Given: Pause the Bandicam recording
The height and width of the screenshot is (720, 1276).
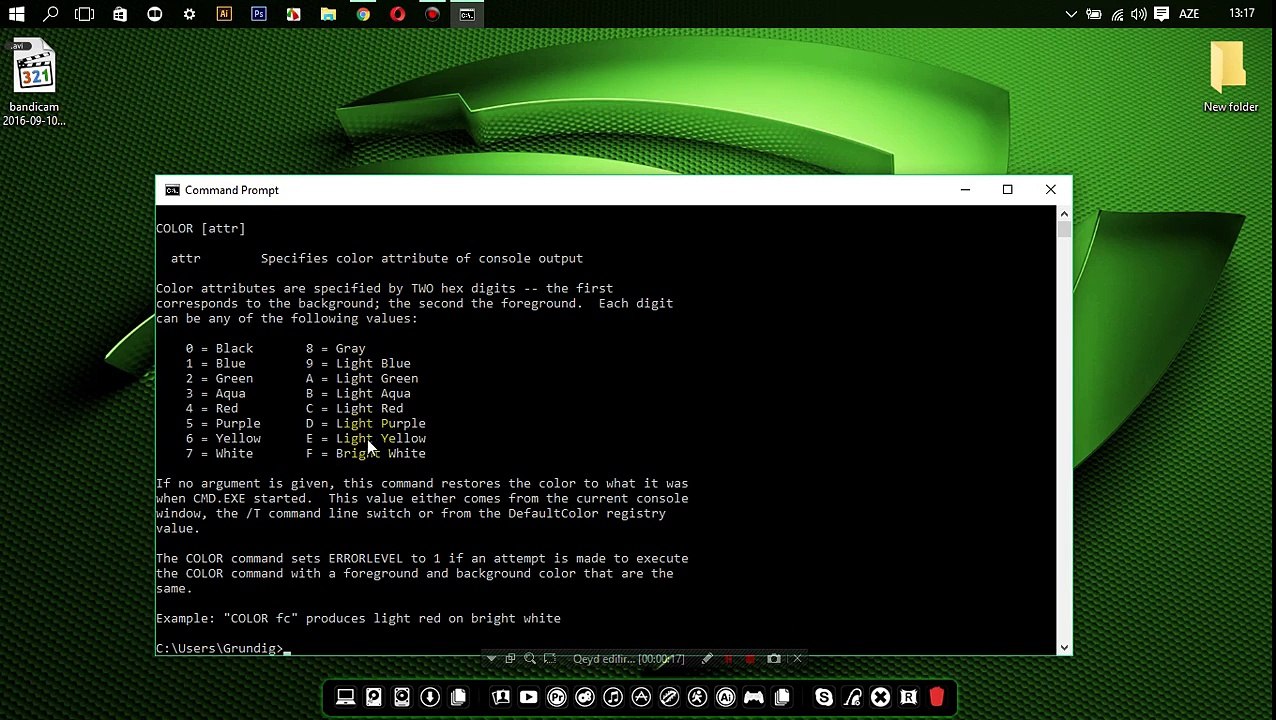Looking at the screenshot, I should pyautogui.click(x=728, y=659).
